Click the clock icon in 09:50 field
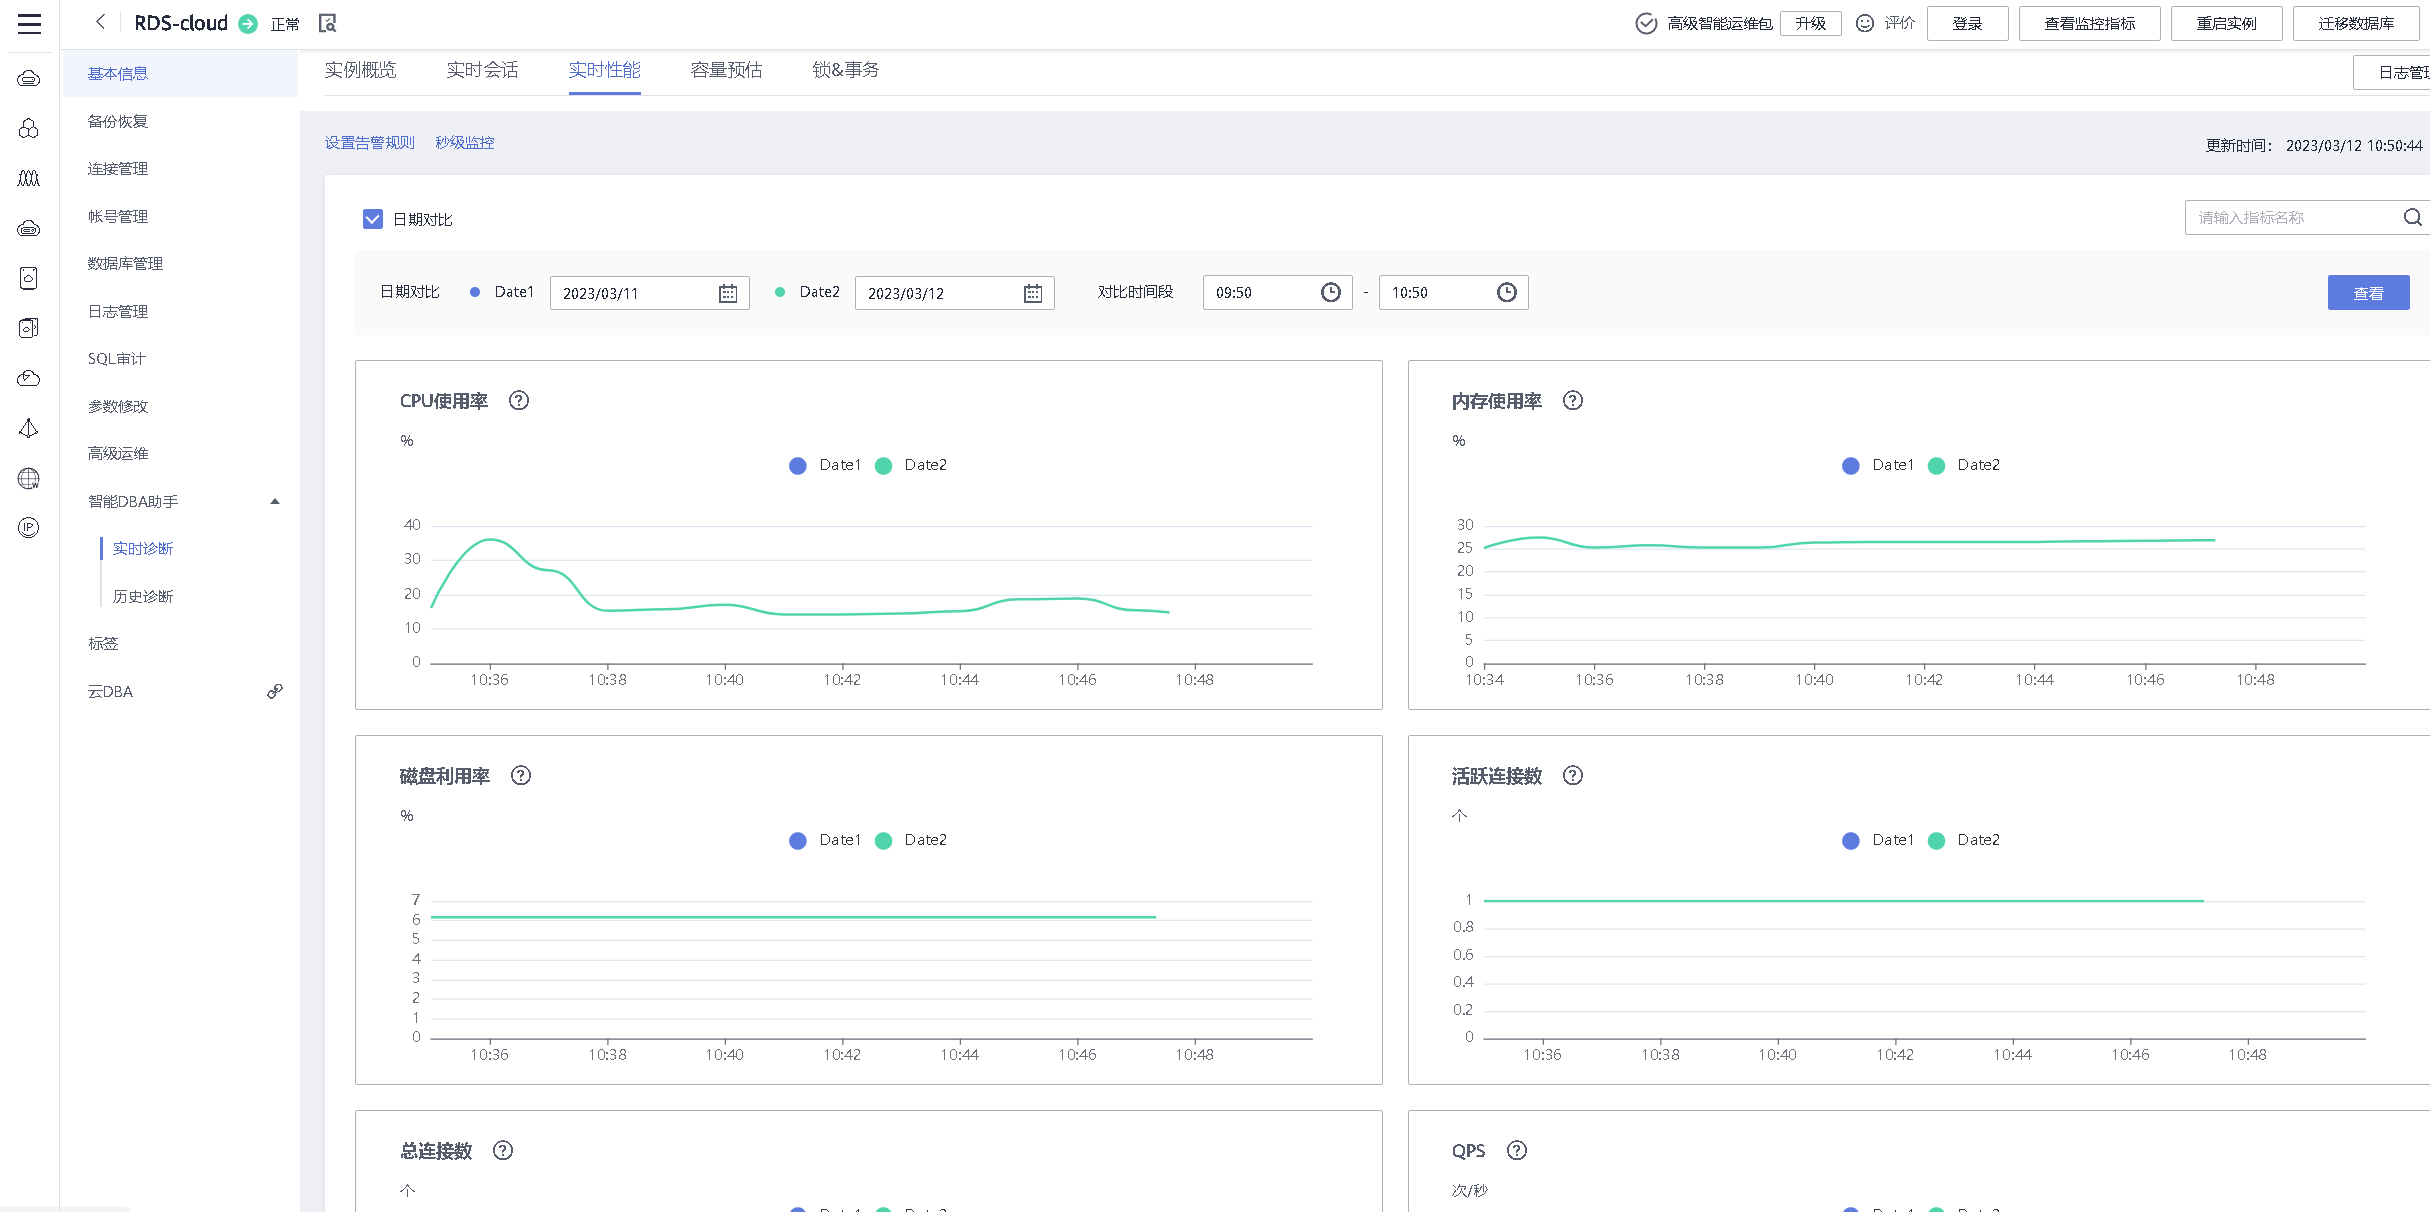The image size is (2430, 1212). [1330, 292]
